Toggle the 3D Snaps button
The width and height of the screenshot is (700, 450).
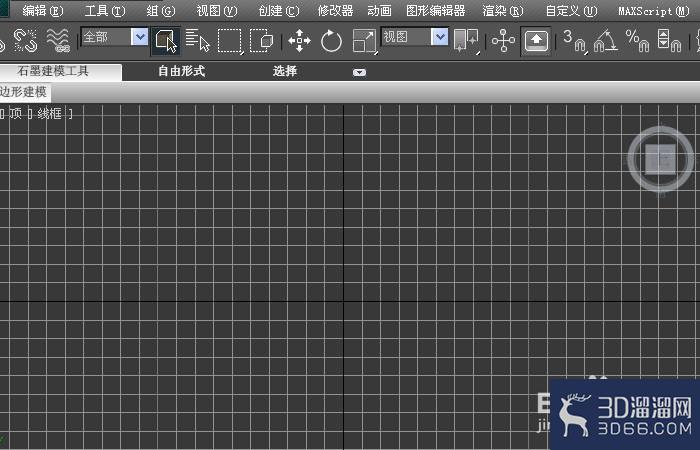pos(575,41)
